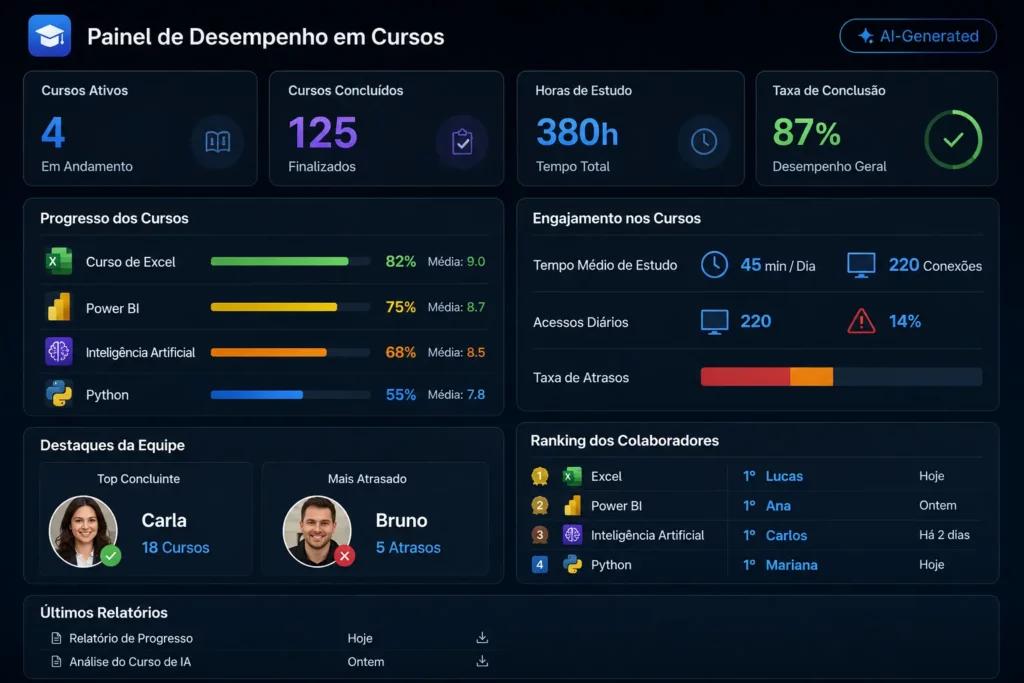
Task: Click the clipboard check icon in Cursos Concluídos
Action: coord(462,141)
